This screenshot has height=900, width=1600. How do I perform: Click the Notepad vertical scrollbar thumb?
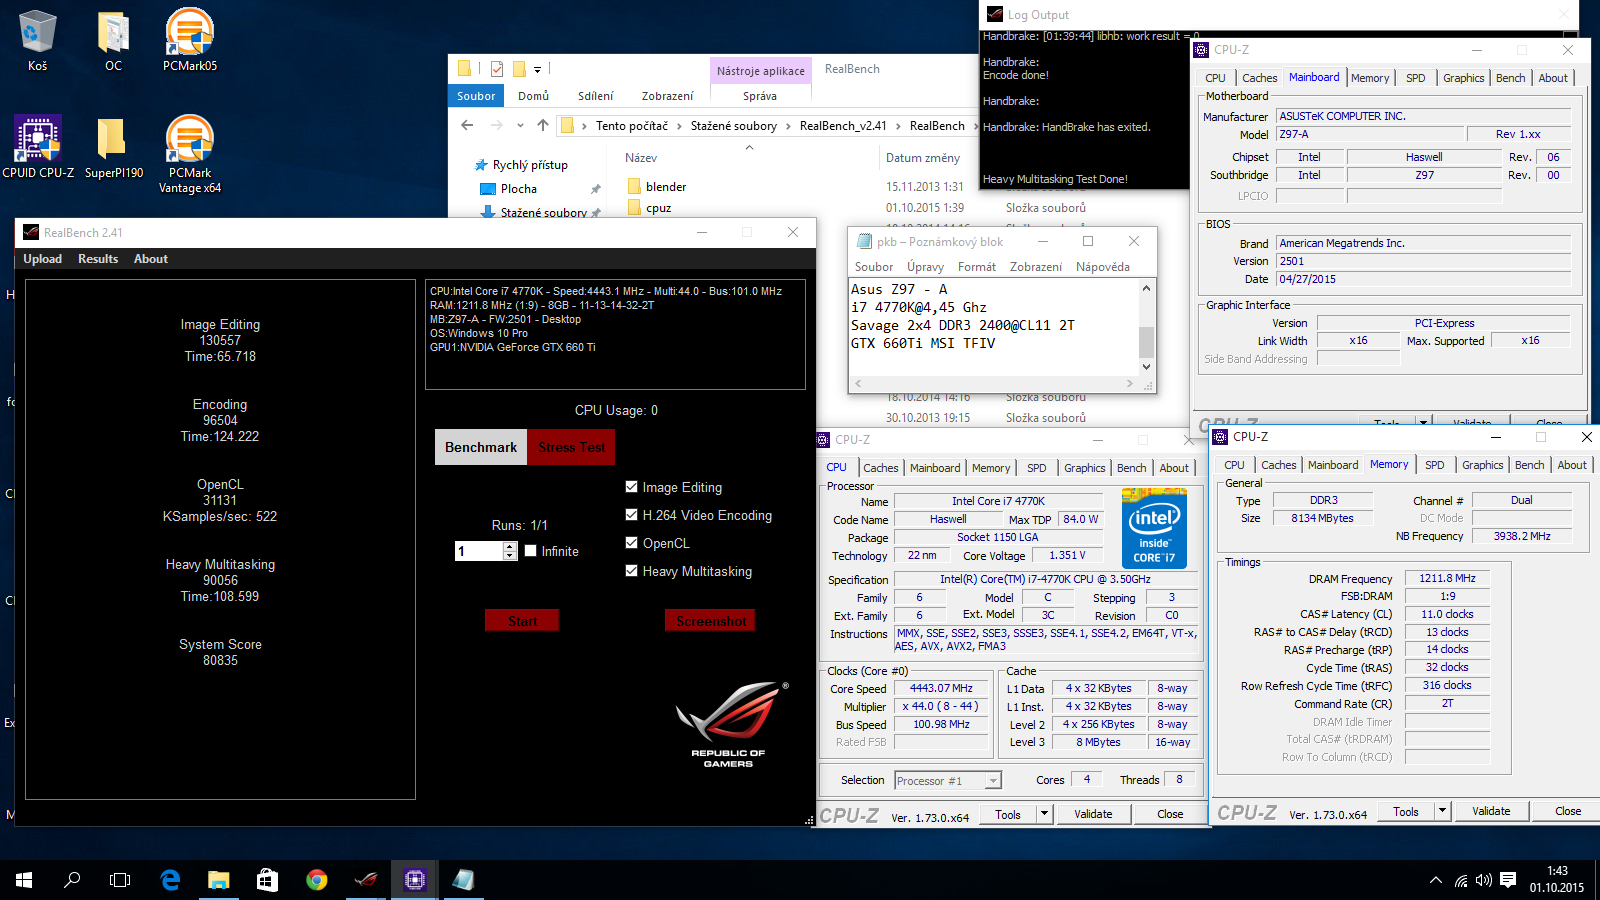click(x=1146, y=342)
